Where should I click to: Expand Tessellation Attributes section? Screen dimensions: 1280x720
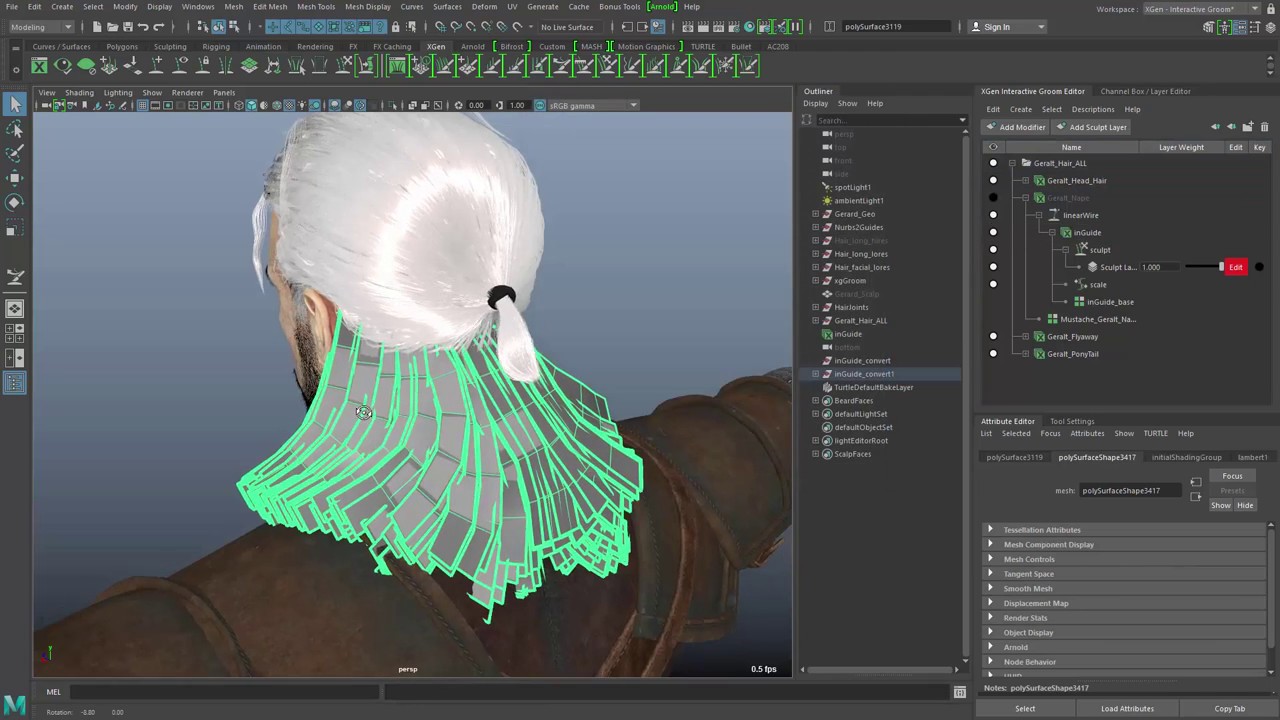point(1126,530)
